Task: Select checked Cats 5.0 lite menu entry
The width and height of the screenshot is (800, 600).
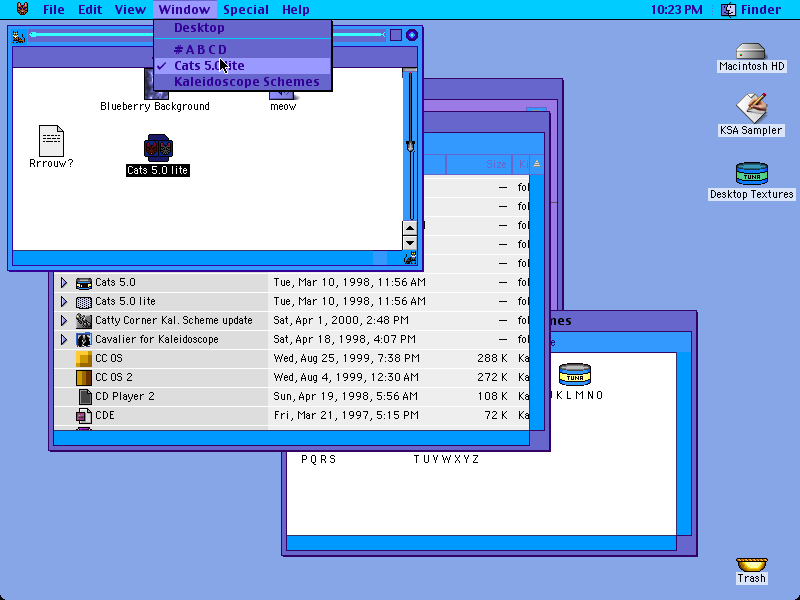Action: pos(243,66)
